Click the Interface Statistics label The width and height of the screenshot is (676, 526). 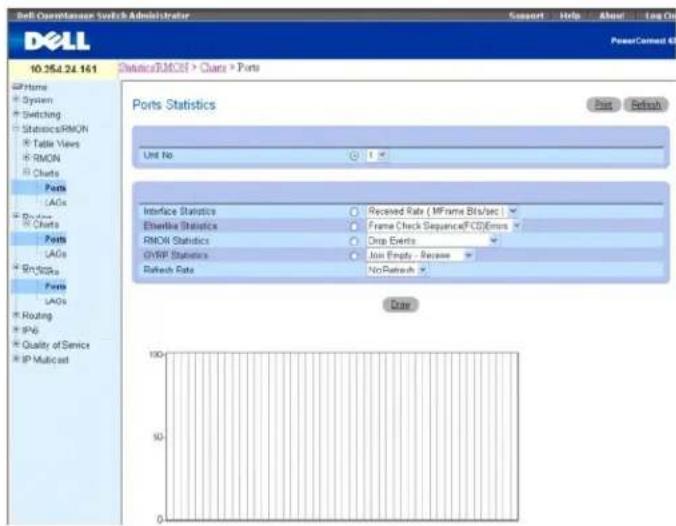coord(179,211)
